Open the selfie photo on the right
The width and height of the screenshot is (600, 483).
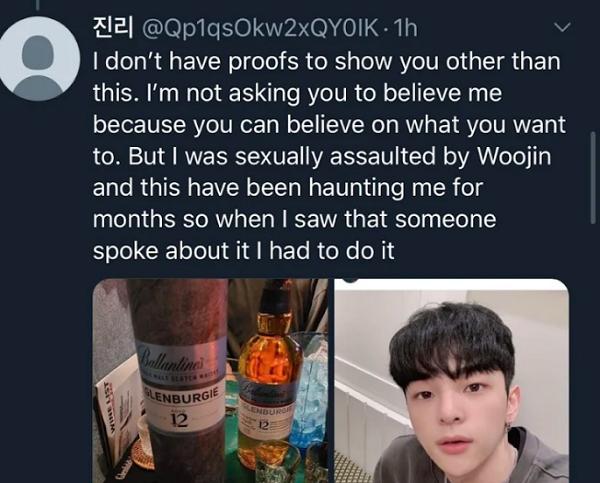452,381
